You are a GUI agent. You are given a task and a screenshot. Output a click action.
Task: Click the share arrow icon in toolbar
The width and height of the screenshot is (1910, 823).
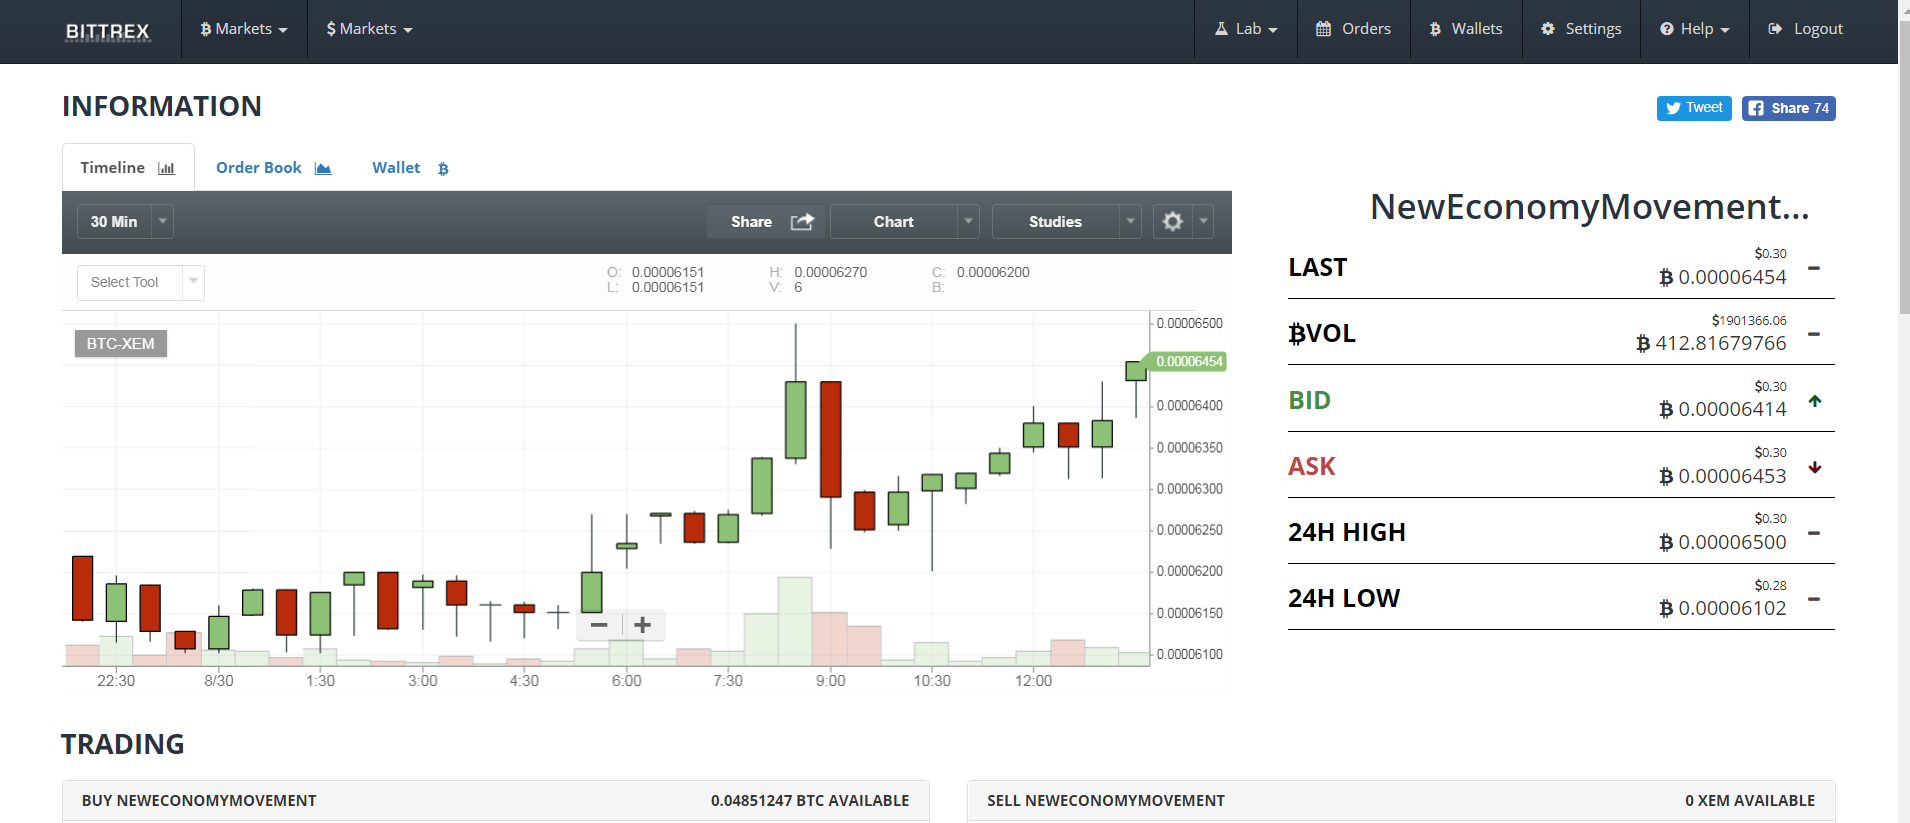point(802,222)
